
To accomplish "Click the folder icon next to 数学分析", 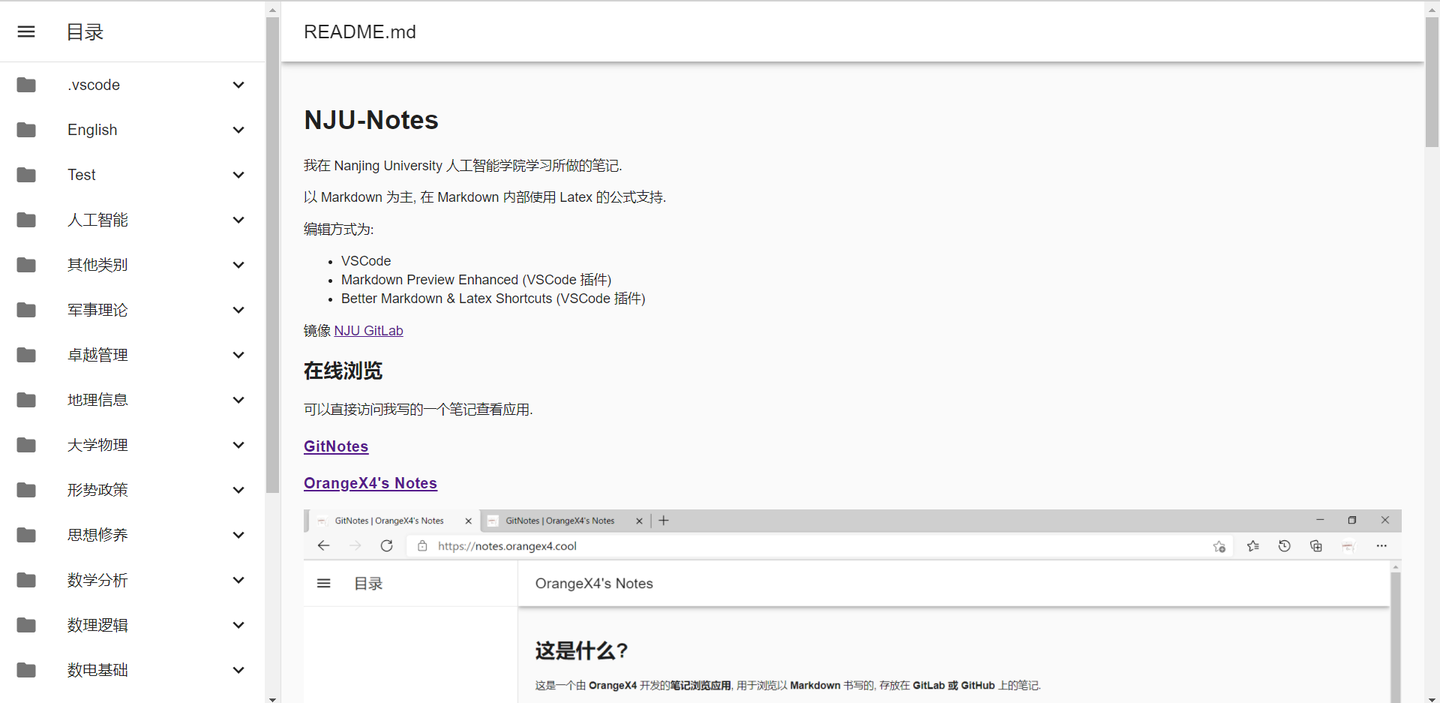I will point(25,579).
